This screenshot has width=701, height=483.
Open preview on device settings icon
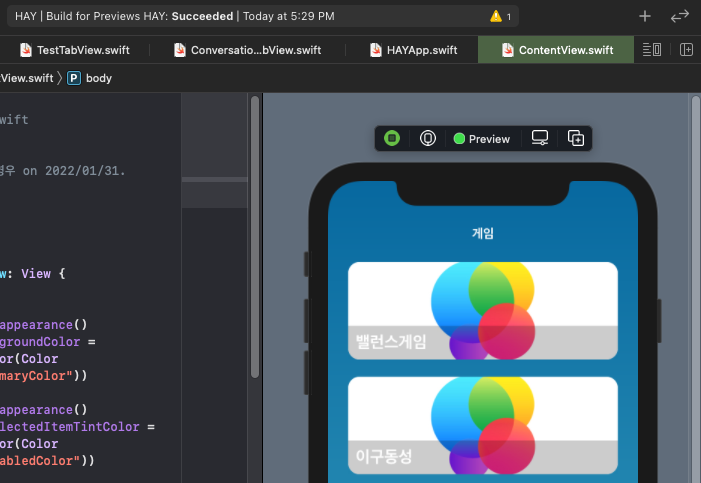point(540,139)
